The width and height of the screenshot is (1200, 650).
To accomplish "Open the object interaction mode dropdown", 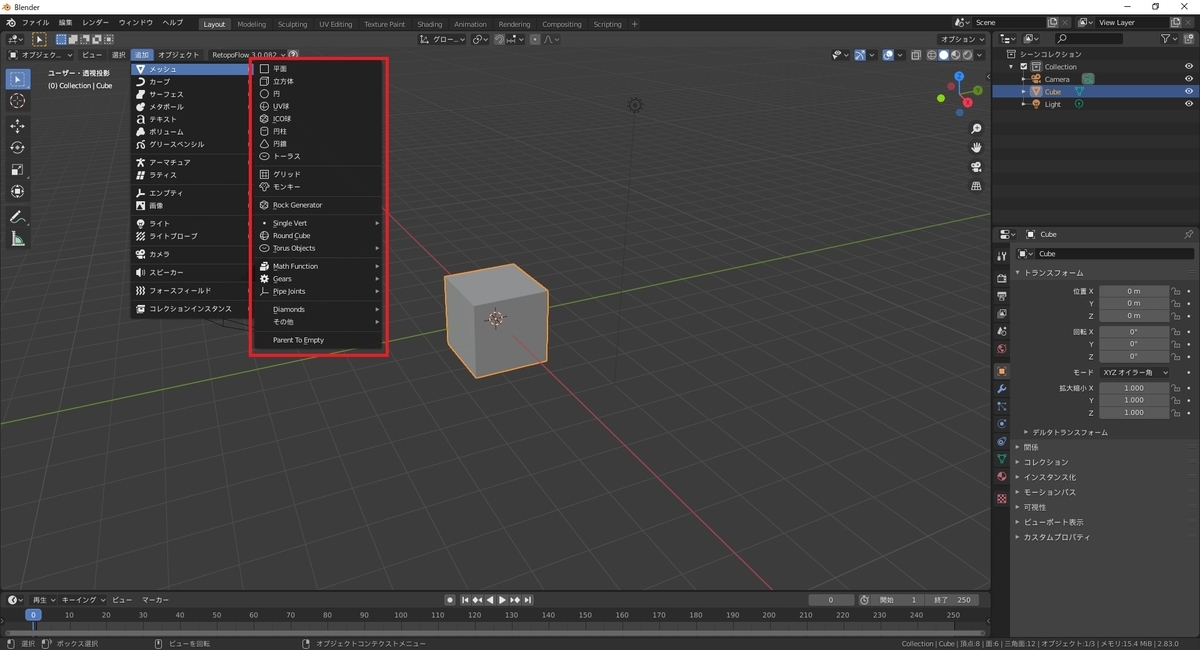I will point(41,55).
